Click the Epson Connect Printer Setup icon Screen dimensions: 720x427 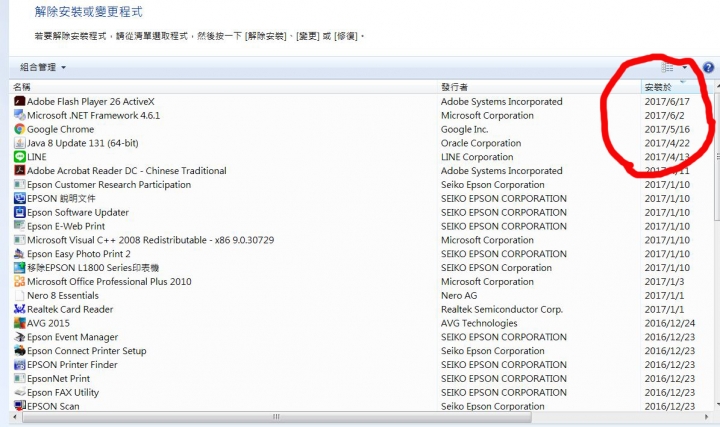[x=19, y=350]
